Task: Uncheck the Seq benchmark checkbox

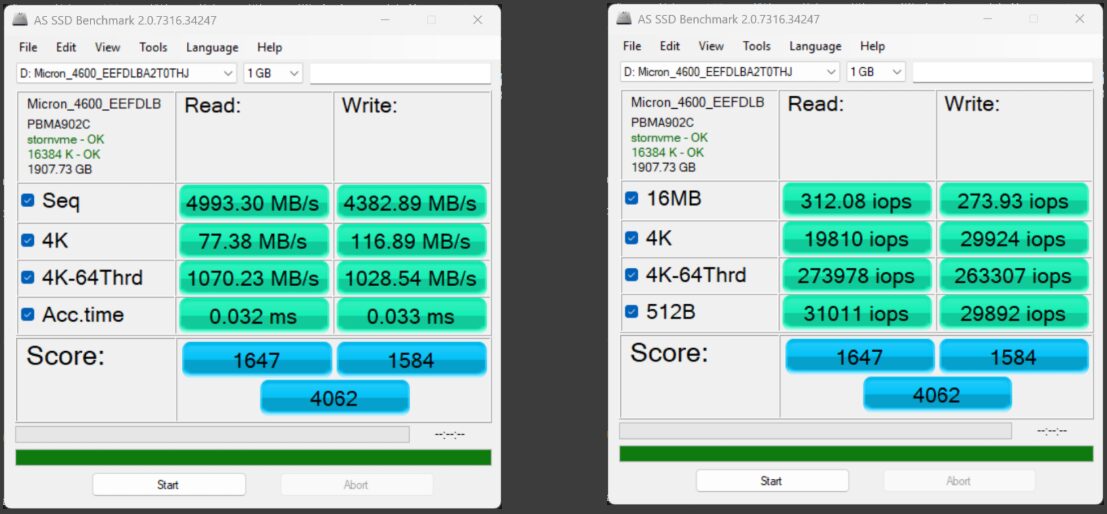Action: click(28, 201)
